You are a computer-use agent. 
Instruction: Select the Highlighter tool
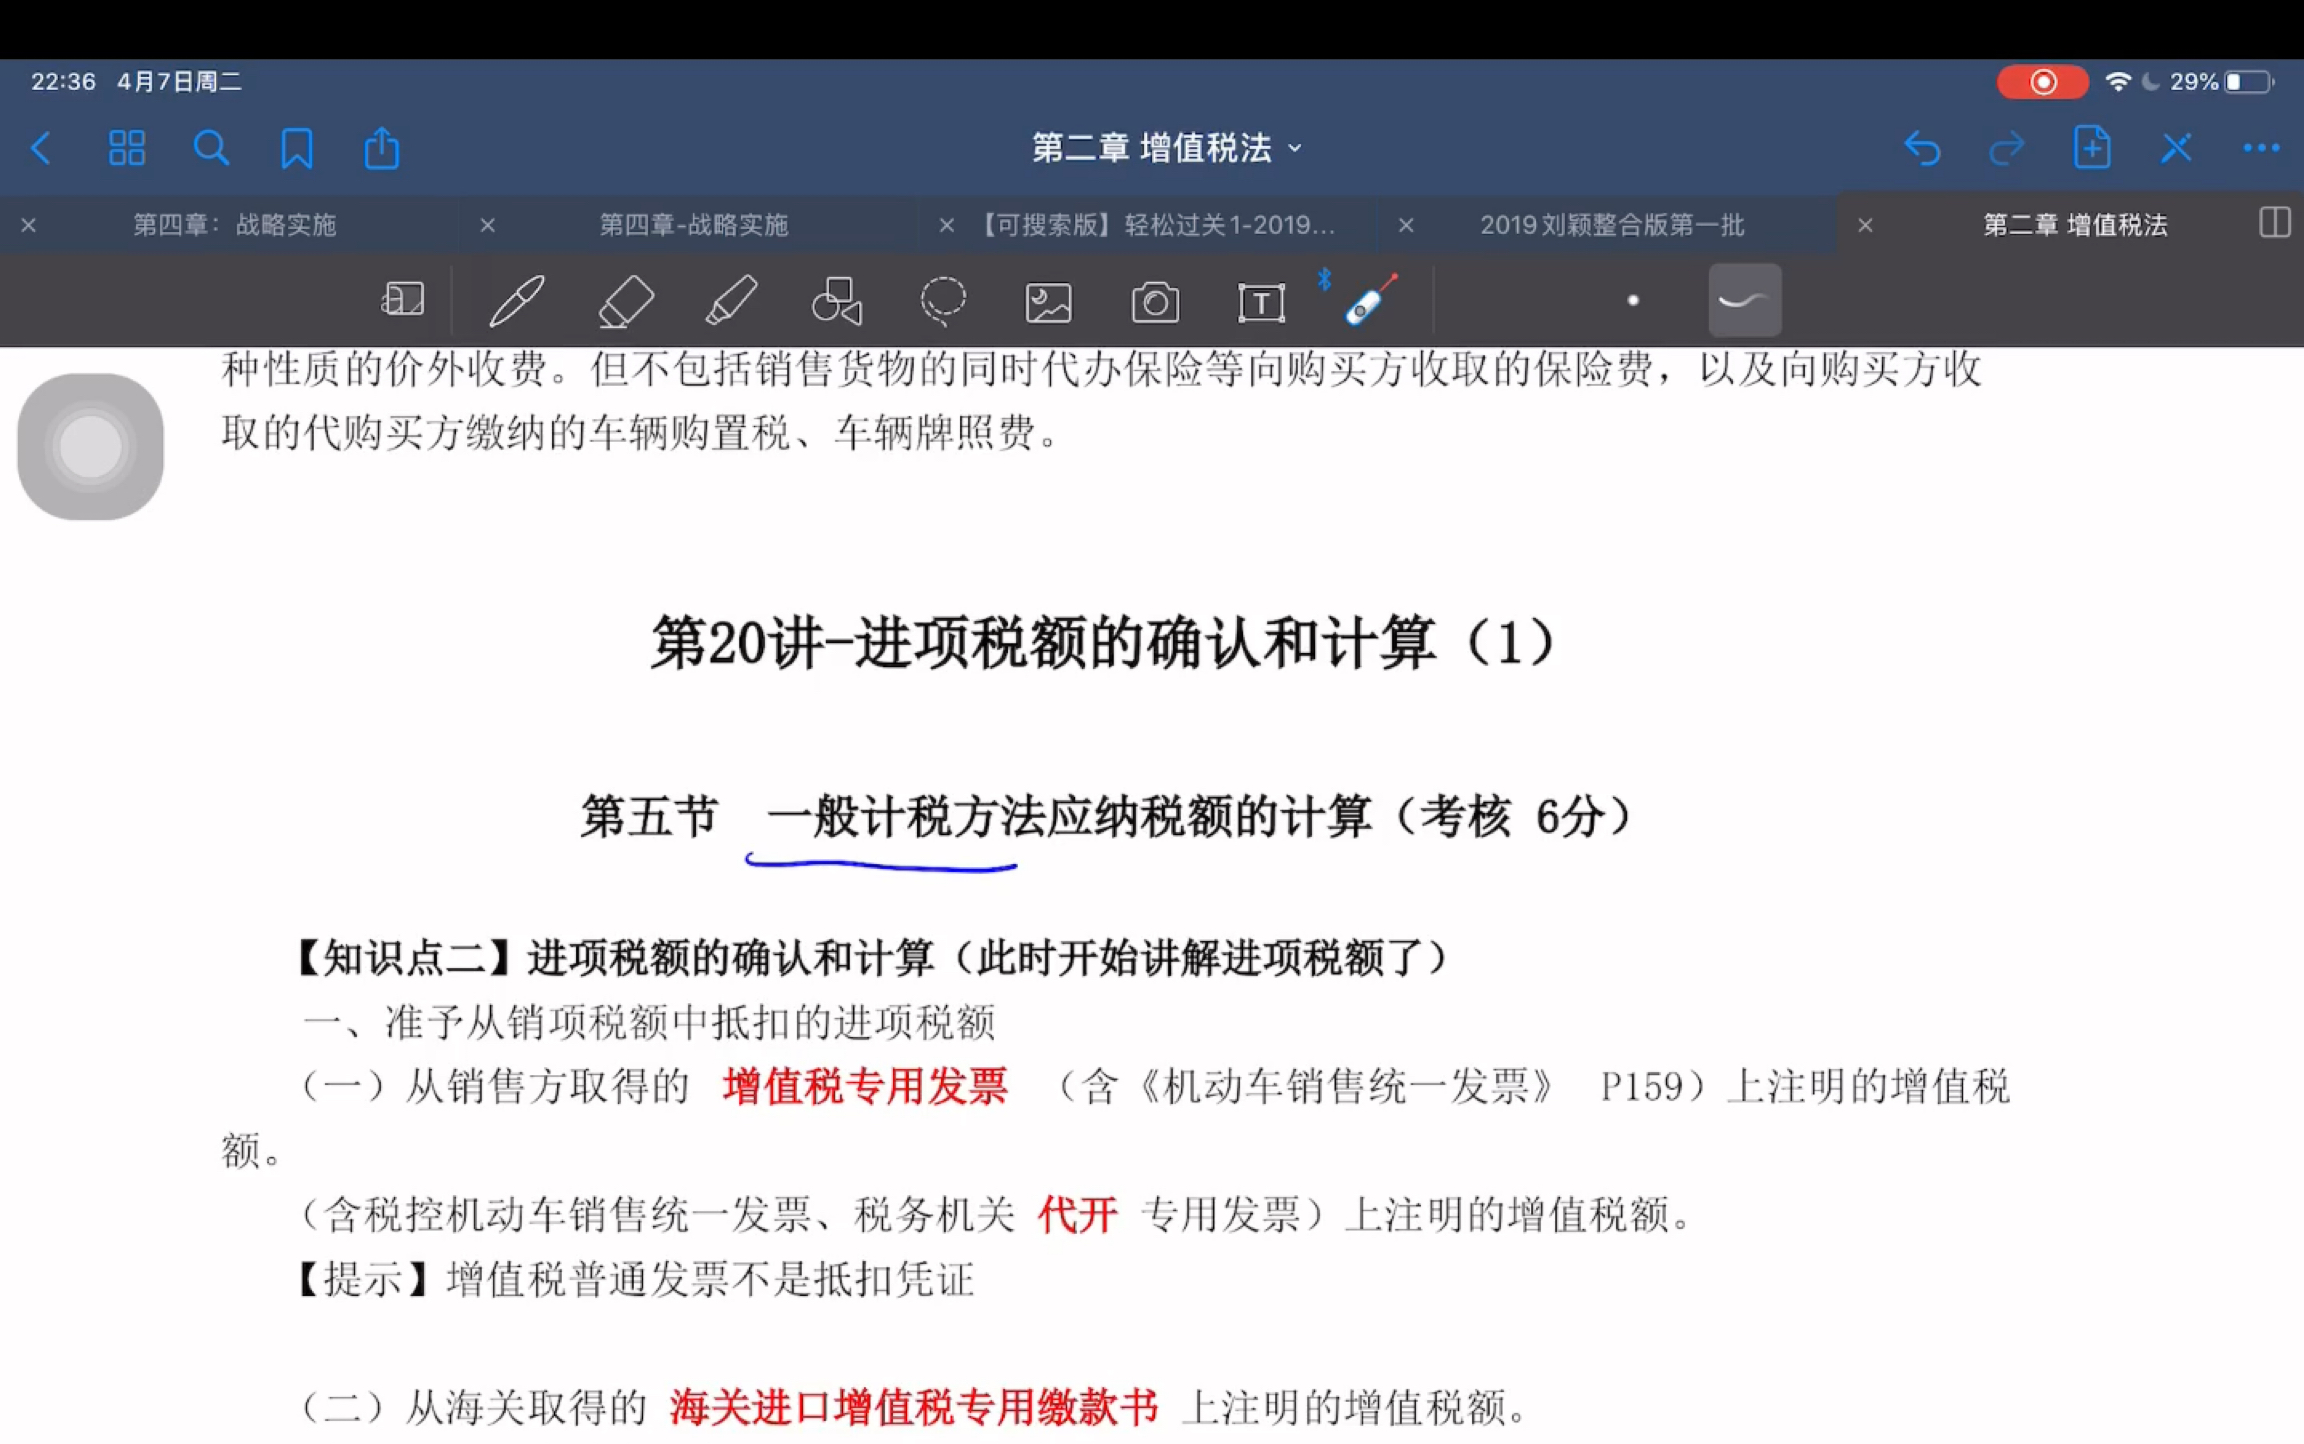click(x=731, y=300)
